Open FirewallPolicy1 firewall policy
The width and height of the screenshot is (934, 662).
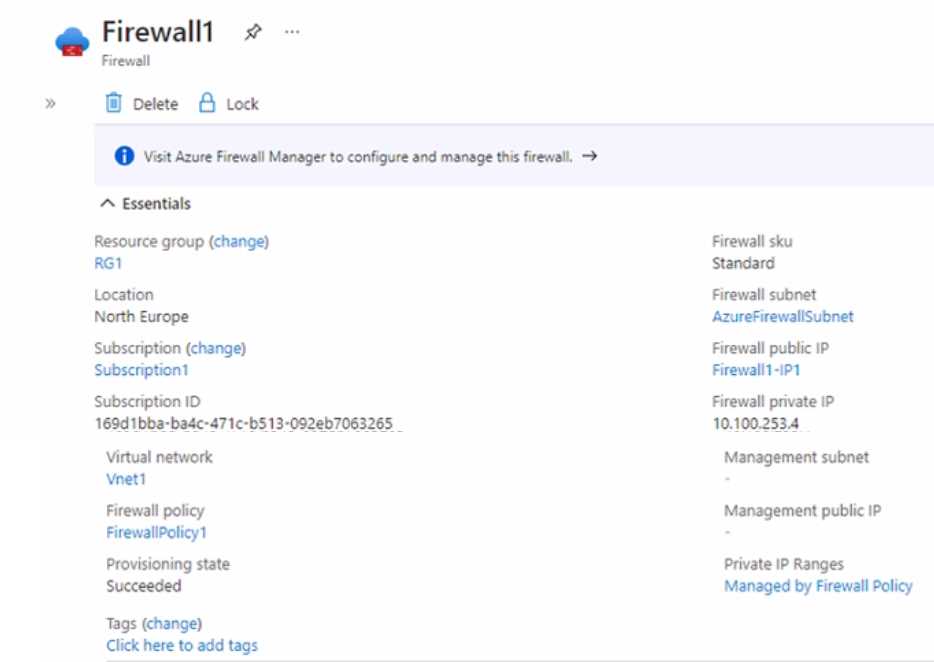[156, 533]
